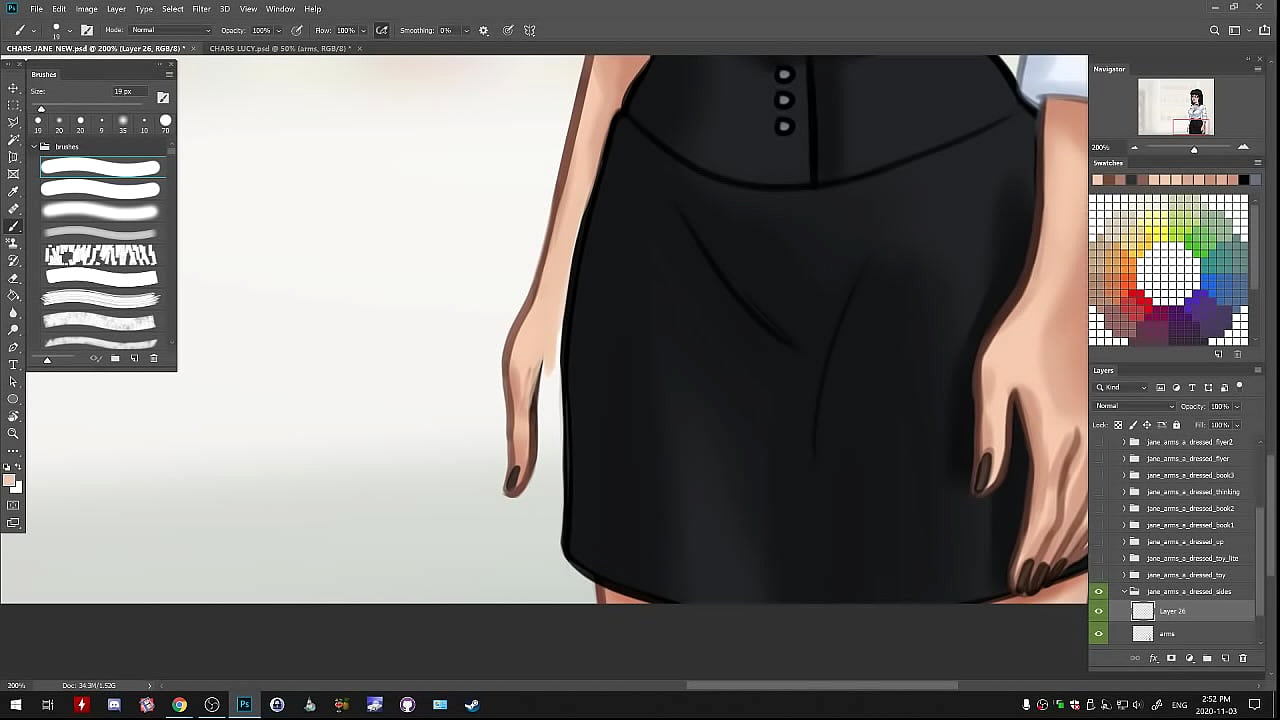Click the Steam icon in taskbar
This screenshot has height=720, width=1280.
tap(472, 705)
